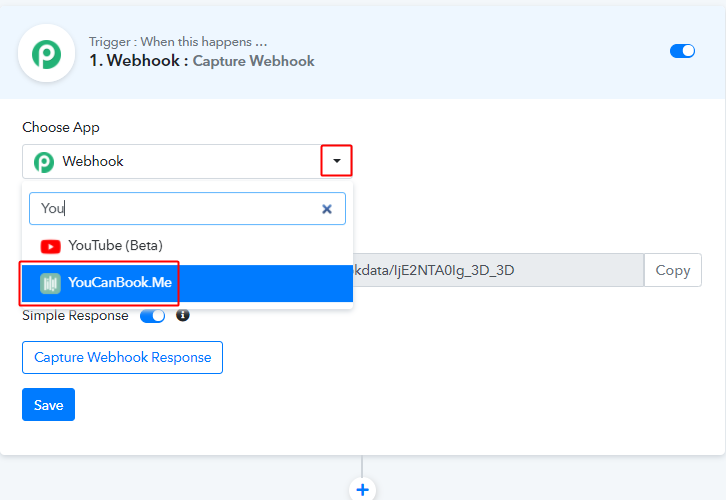Image resolution: width=726 pixels, height=500 pixels.
Task: Click the '1. Webhook : Capture Webhook' title
Action: pyautogui.click(x=202, y=61)
